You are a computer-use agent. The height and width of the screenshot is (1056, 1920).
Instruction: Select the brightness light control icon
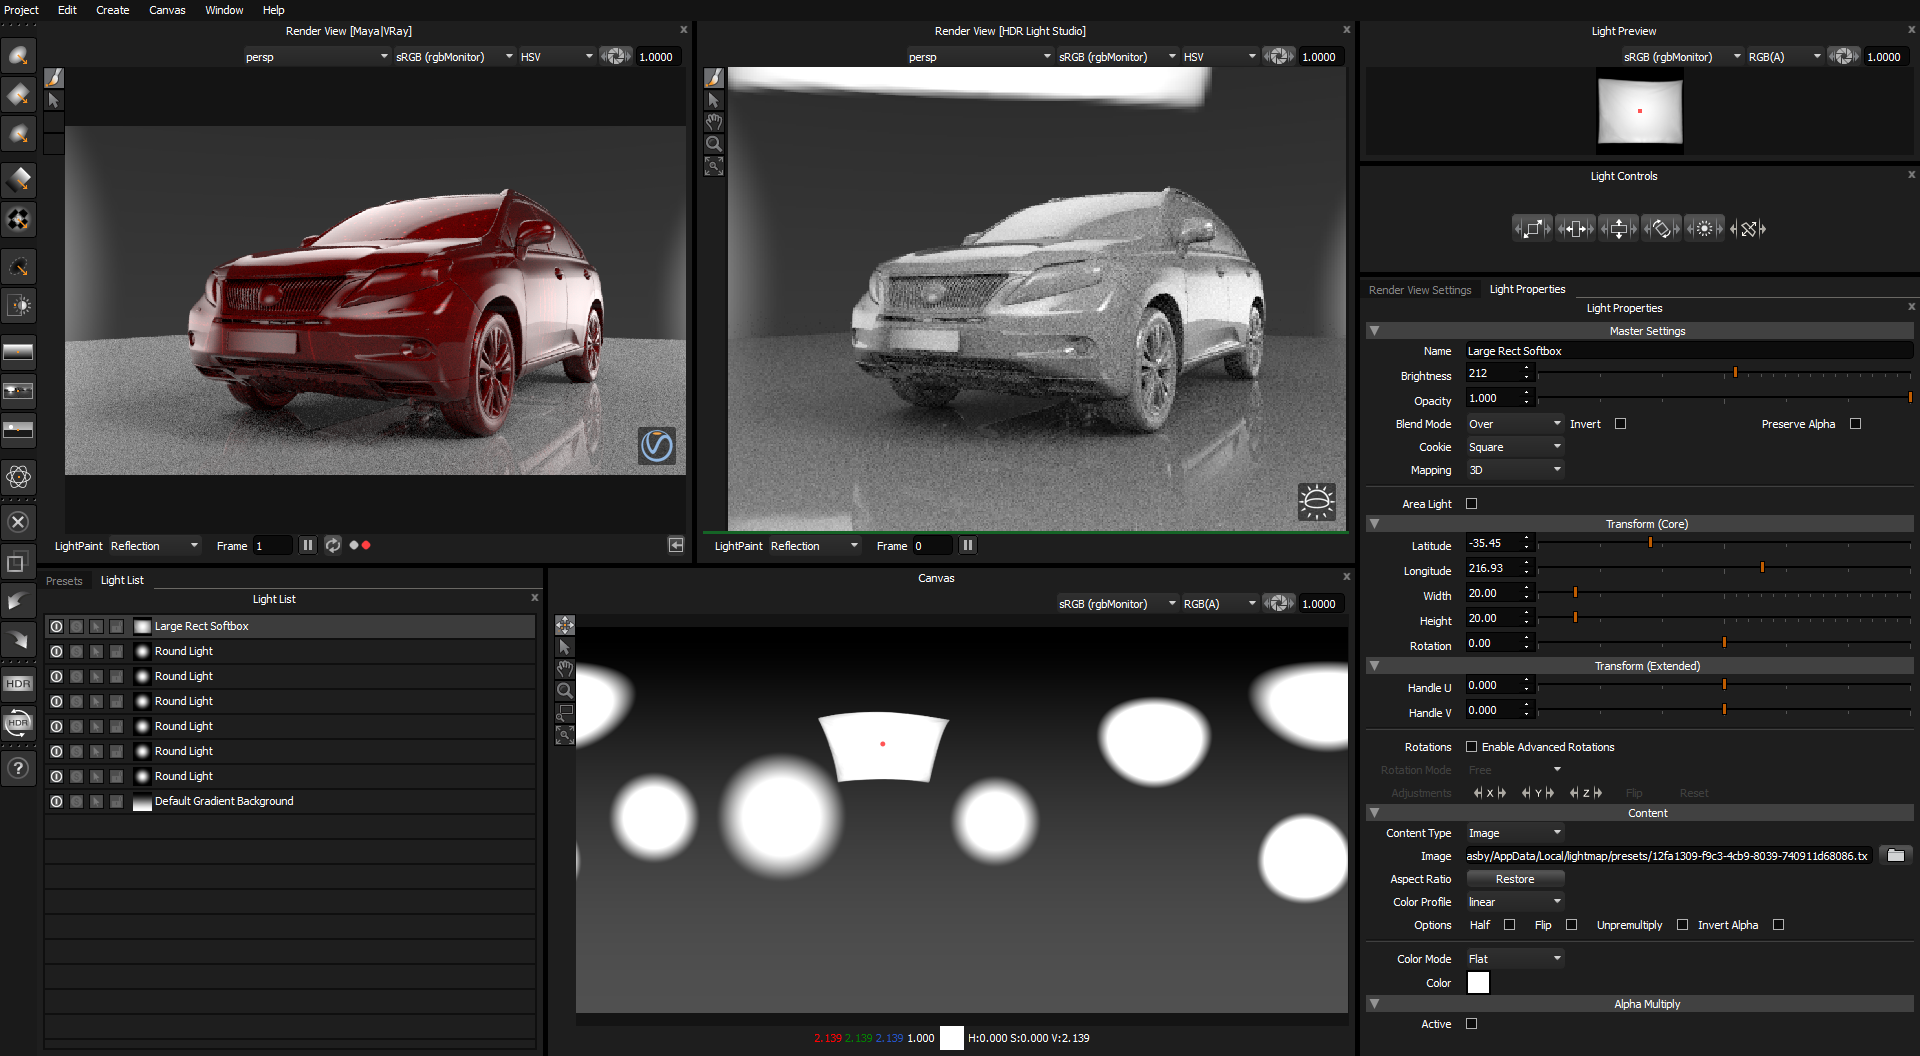tap(1704, 229)
